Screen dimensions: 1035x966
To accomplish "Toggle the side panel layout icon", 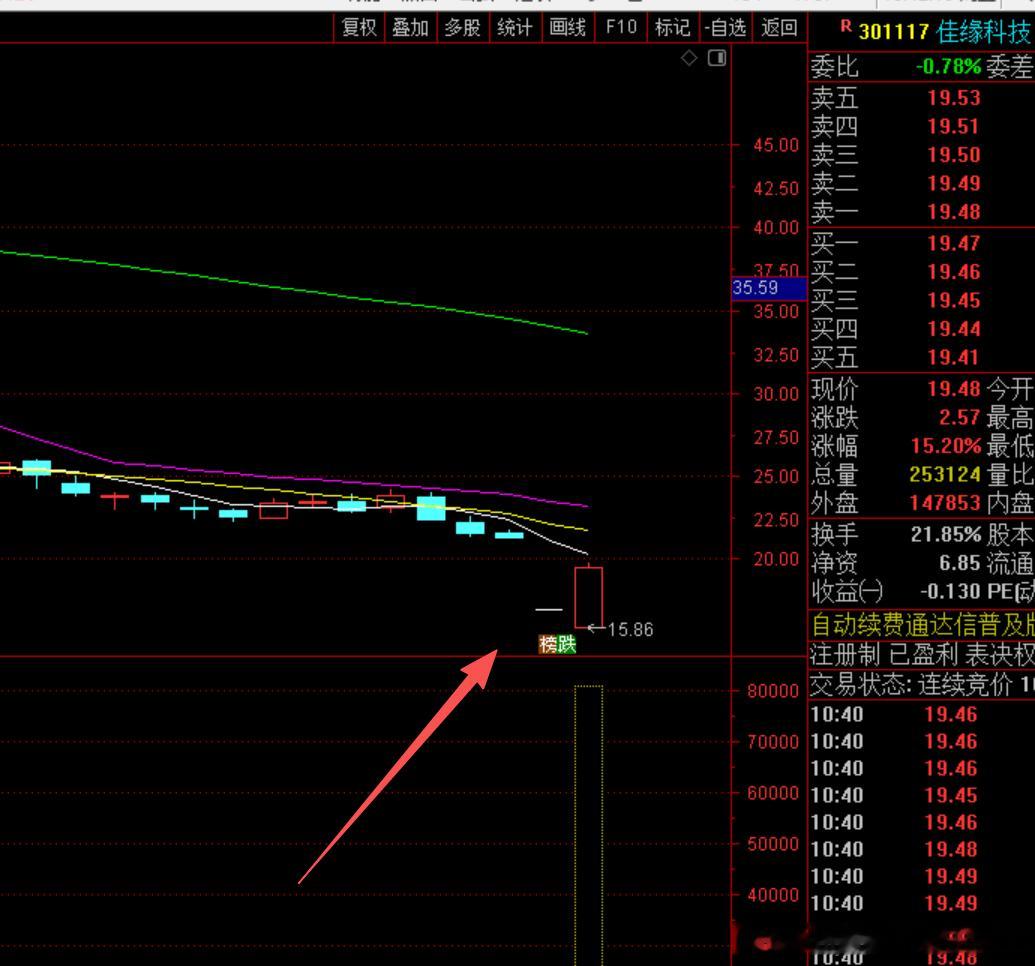I will tap(717, 58).
